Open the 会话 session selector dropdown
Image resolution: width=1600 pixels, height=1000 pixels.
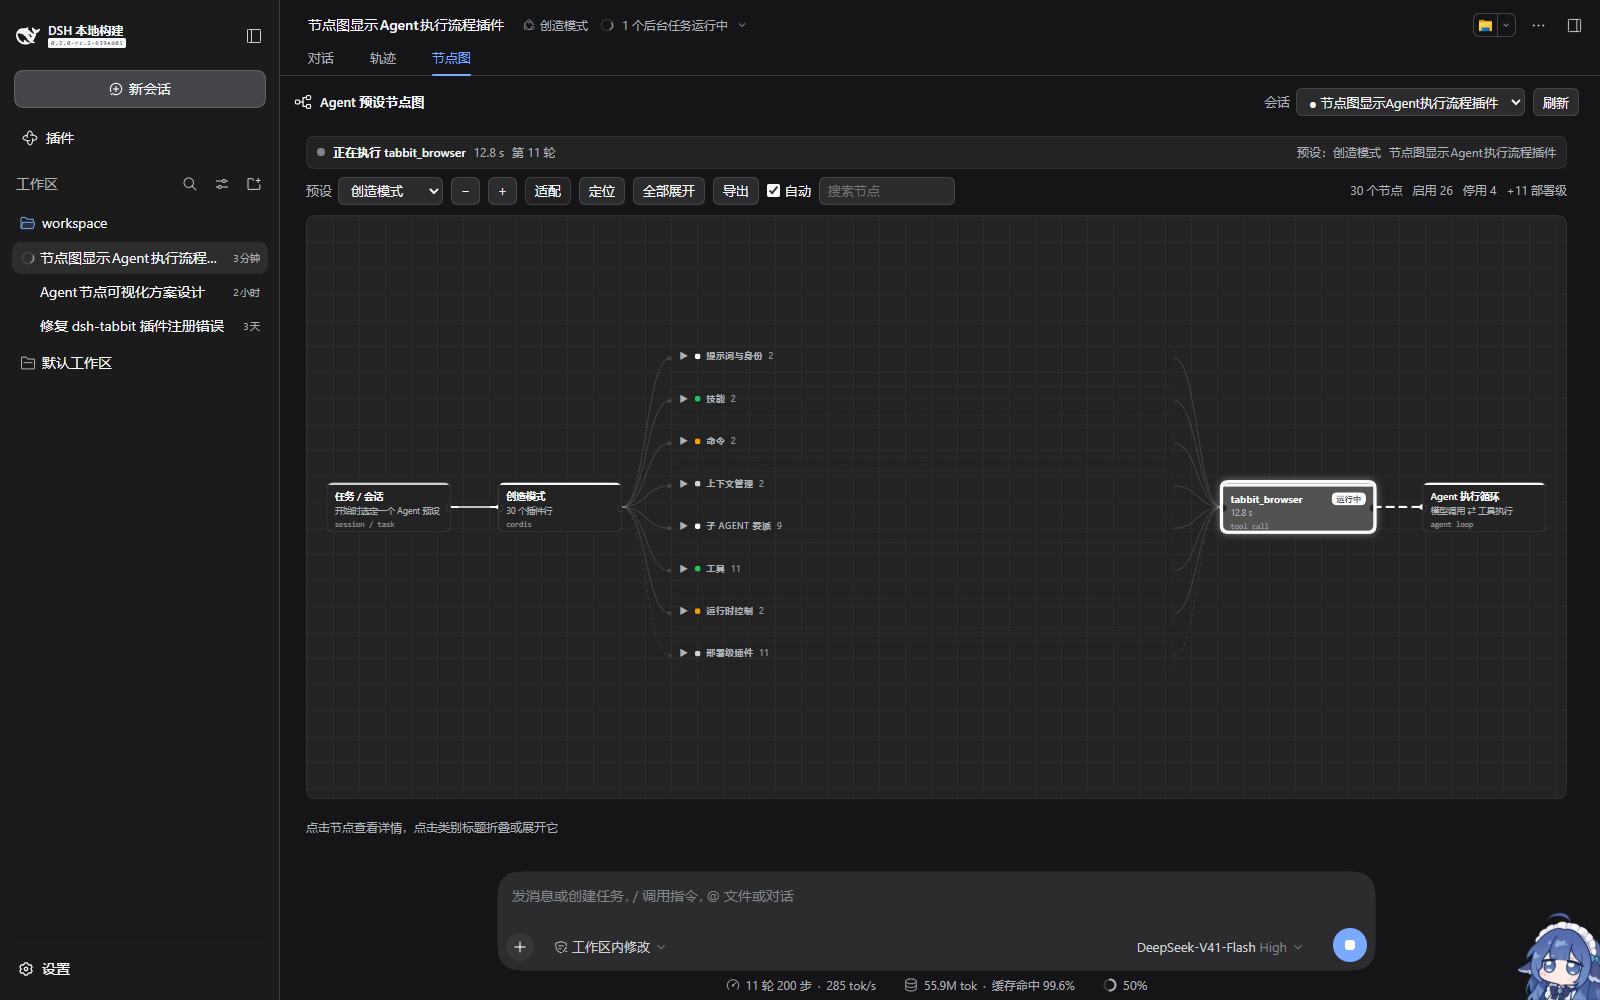tap(1410, 102)
